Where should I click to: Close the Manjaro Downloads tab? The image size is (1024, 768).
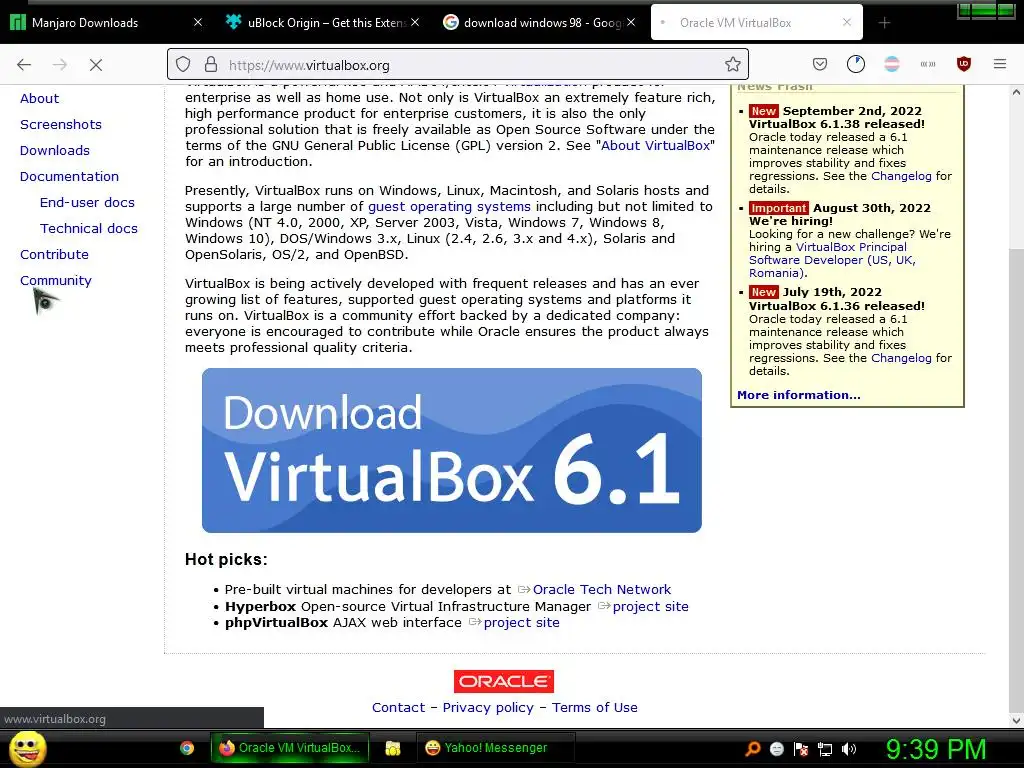coord(198,22)
